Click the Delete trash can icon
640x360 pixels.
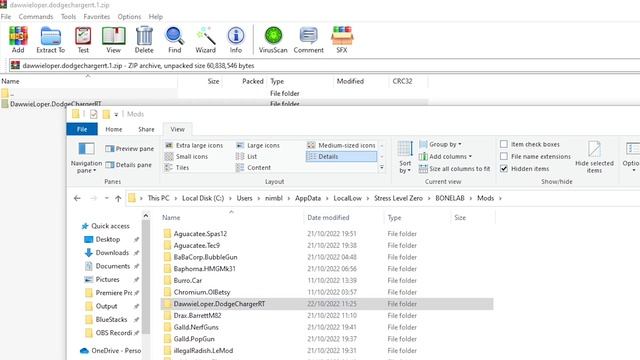(144, 40)
